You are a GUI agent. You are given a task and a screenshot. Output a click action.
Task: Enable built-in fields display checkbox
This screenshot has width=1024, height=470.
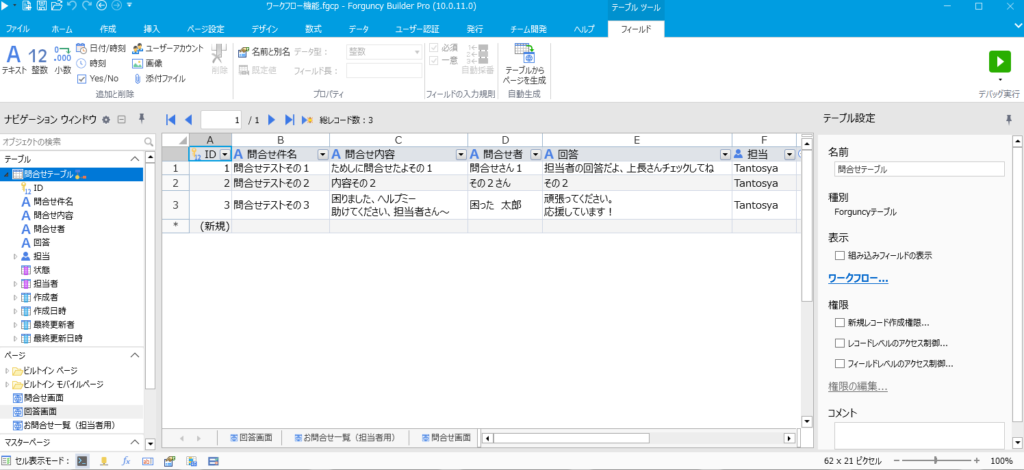[x=840, y=256]
